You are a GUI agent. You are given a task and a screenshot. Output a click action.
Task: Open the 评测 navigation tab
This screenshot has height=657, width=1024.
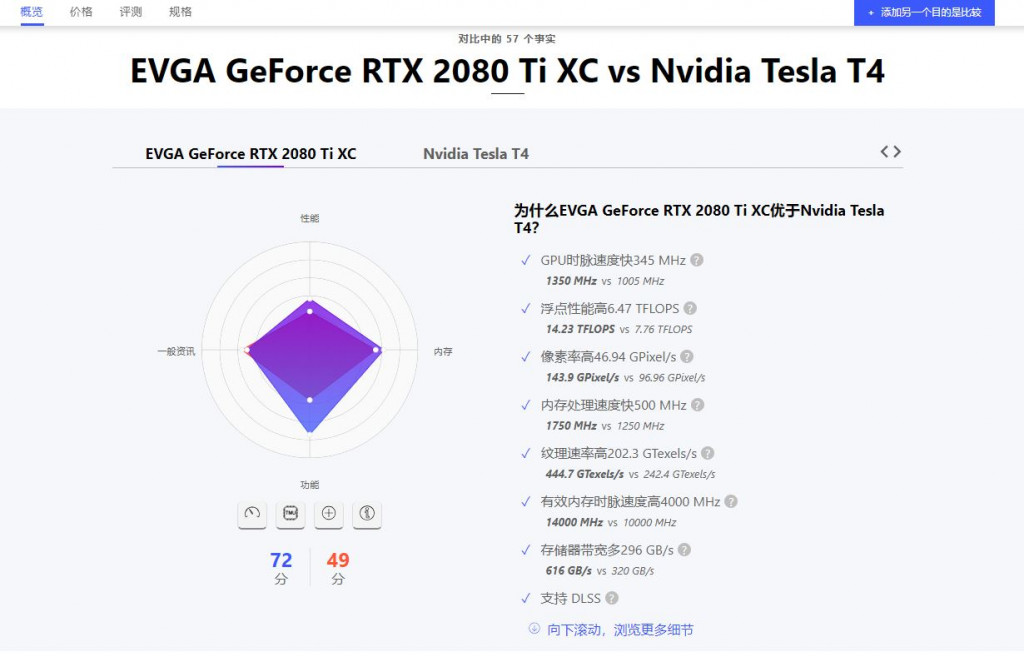[x=131, y=12]
